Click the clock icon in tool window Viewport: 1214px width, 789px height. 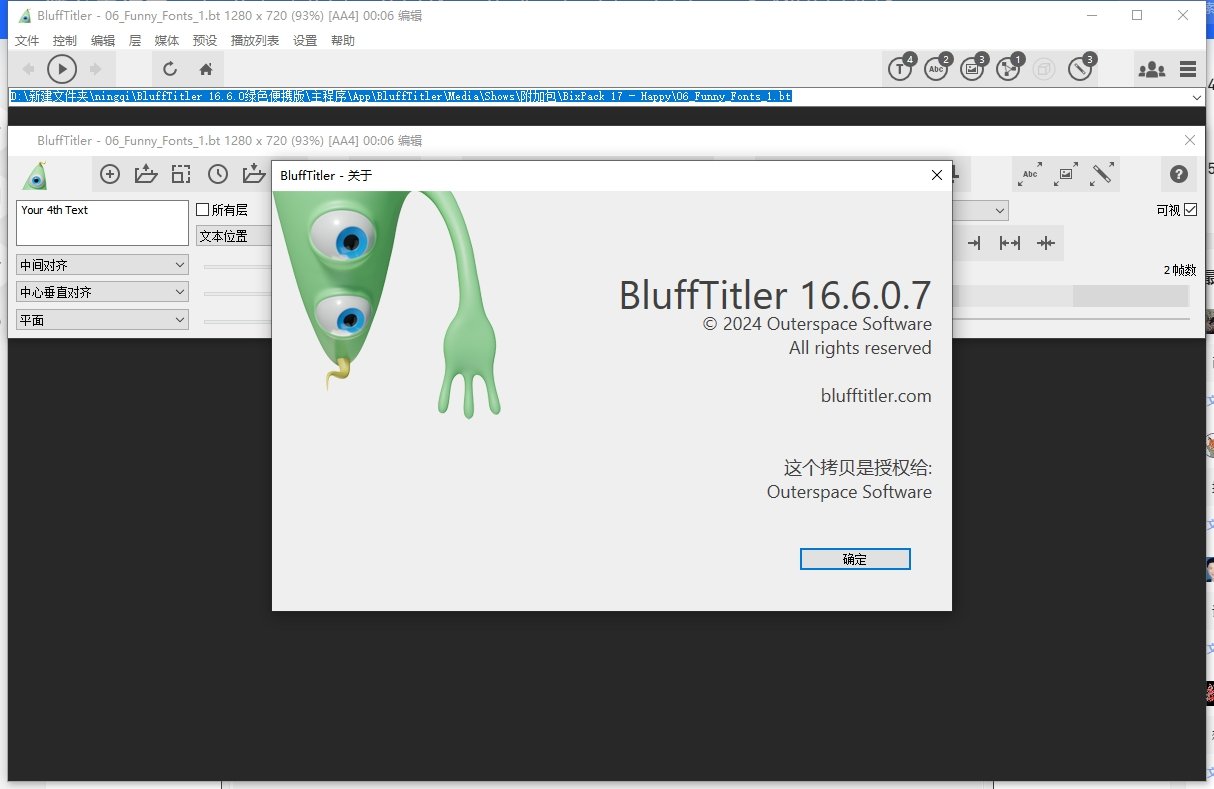point(218,174)
